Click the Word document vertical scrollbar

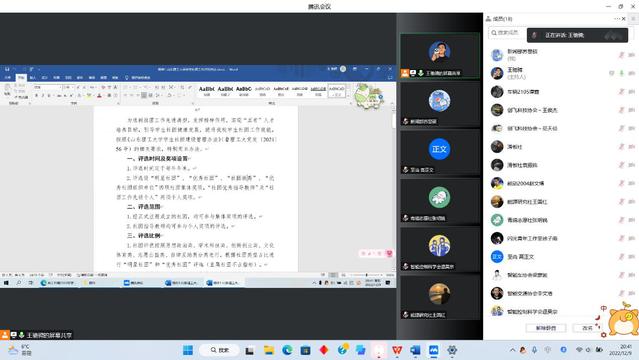click(394, 188)
